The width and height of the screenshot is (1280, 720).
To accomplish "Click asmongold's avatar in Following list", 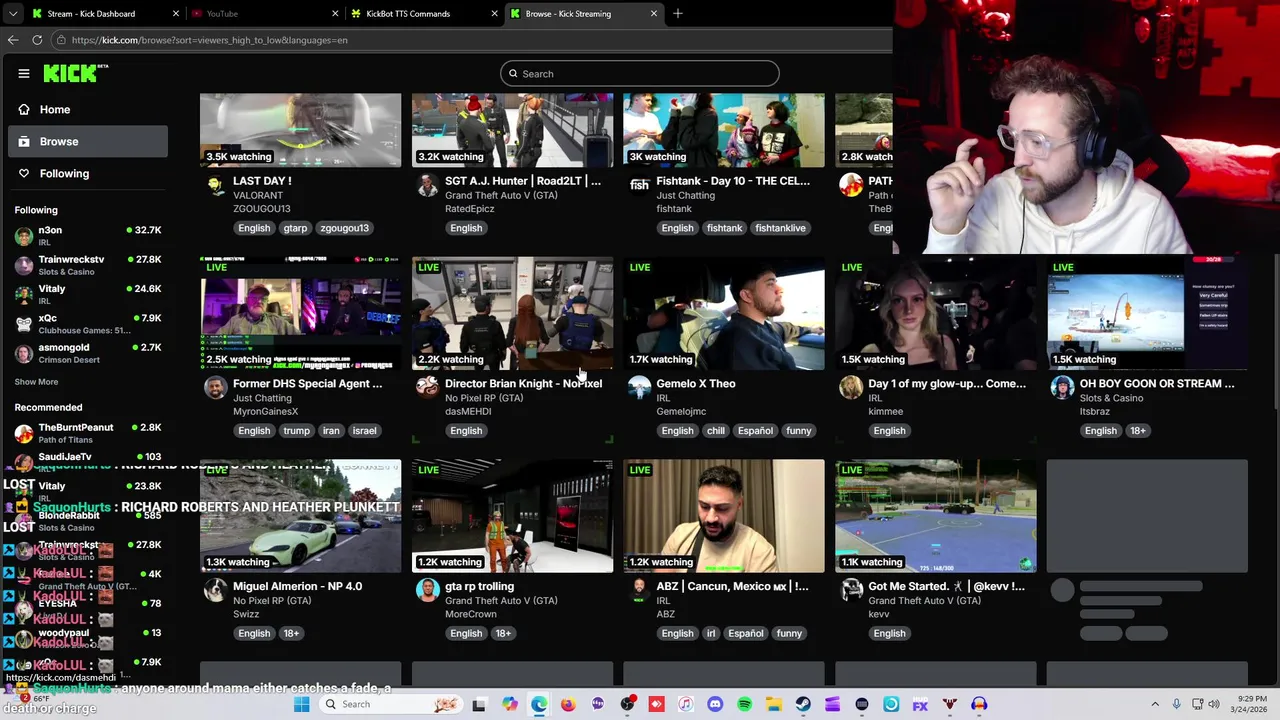I will click(x=24, y=353).
